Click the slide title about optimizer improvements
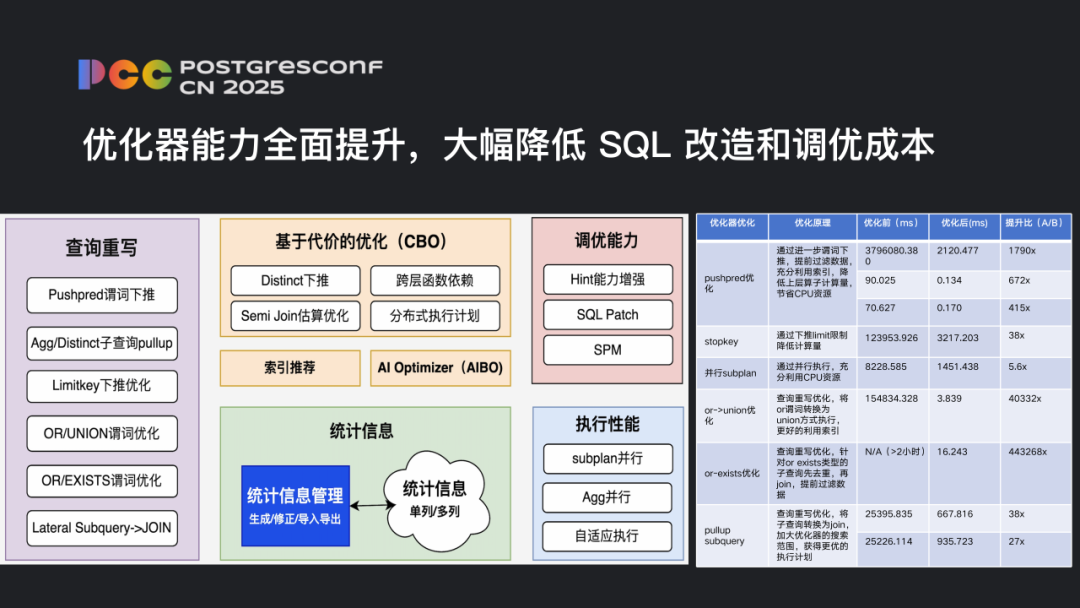 click(508, 145)
